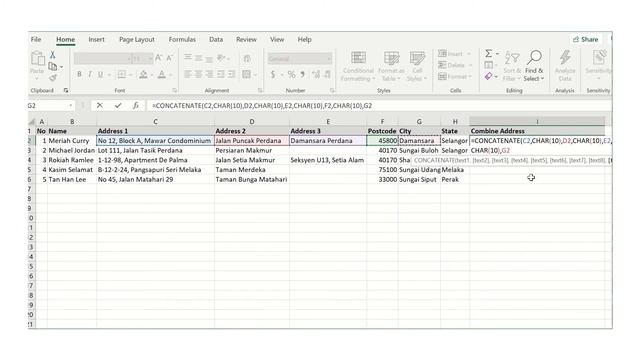640x360 pixels.
Task: Toggle Align Right
Action: click(209, 74)
